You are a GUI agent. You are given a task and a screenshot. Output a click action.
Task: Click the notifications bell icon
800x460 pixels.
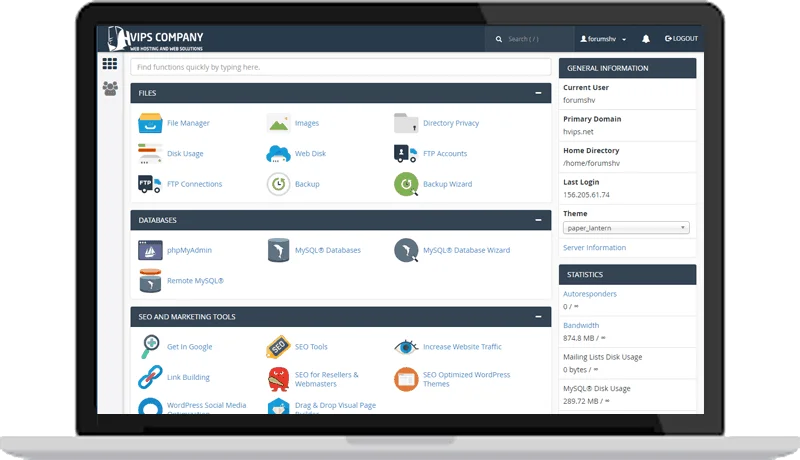[x=646, y=39]
